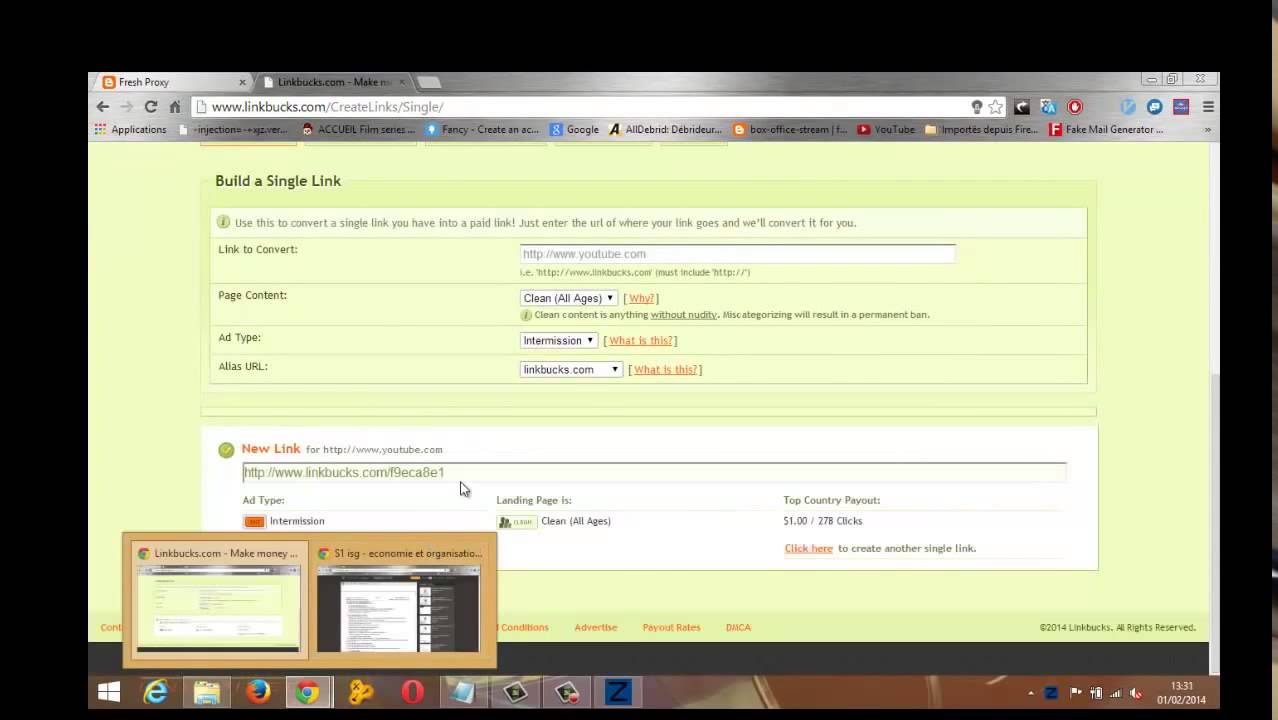This screenshot has height=720, width=1278.
Task: Select the Linkbucks.com browser tab
Action: 334,82
